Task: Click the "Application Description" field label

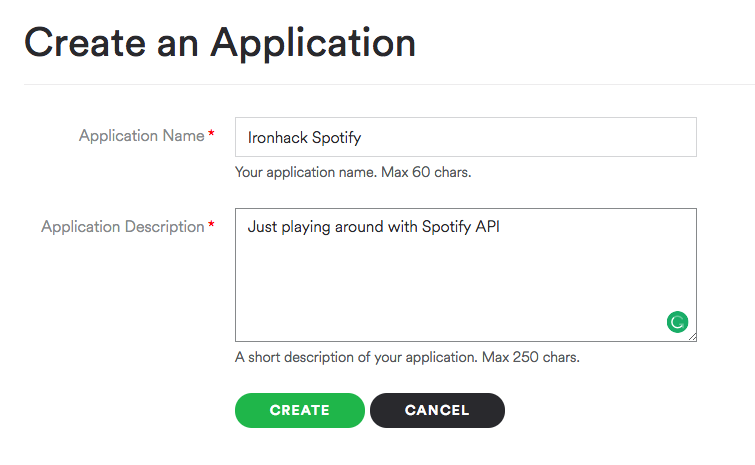Action: (122, 227)
